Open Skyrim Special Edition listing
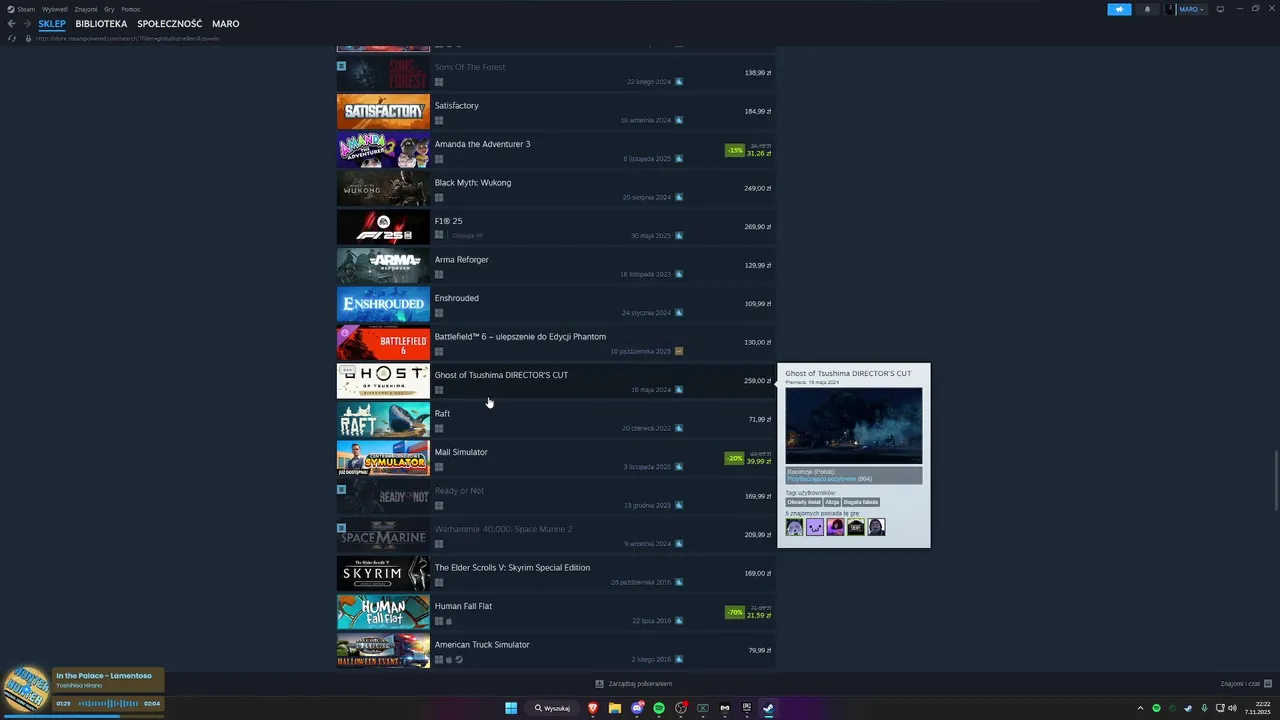This screenshot has width=1280, height=720. coord(556,574)
